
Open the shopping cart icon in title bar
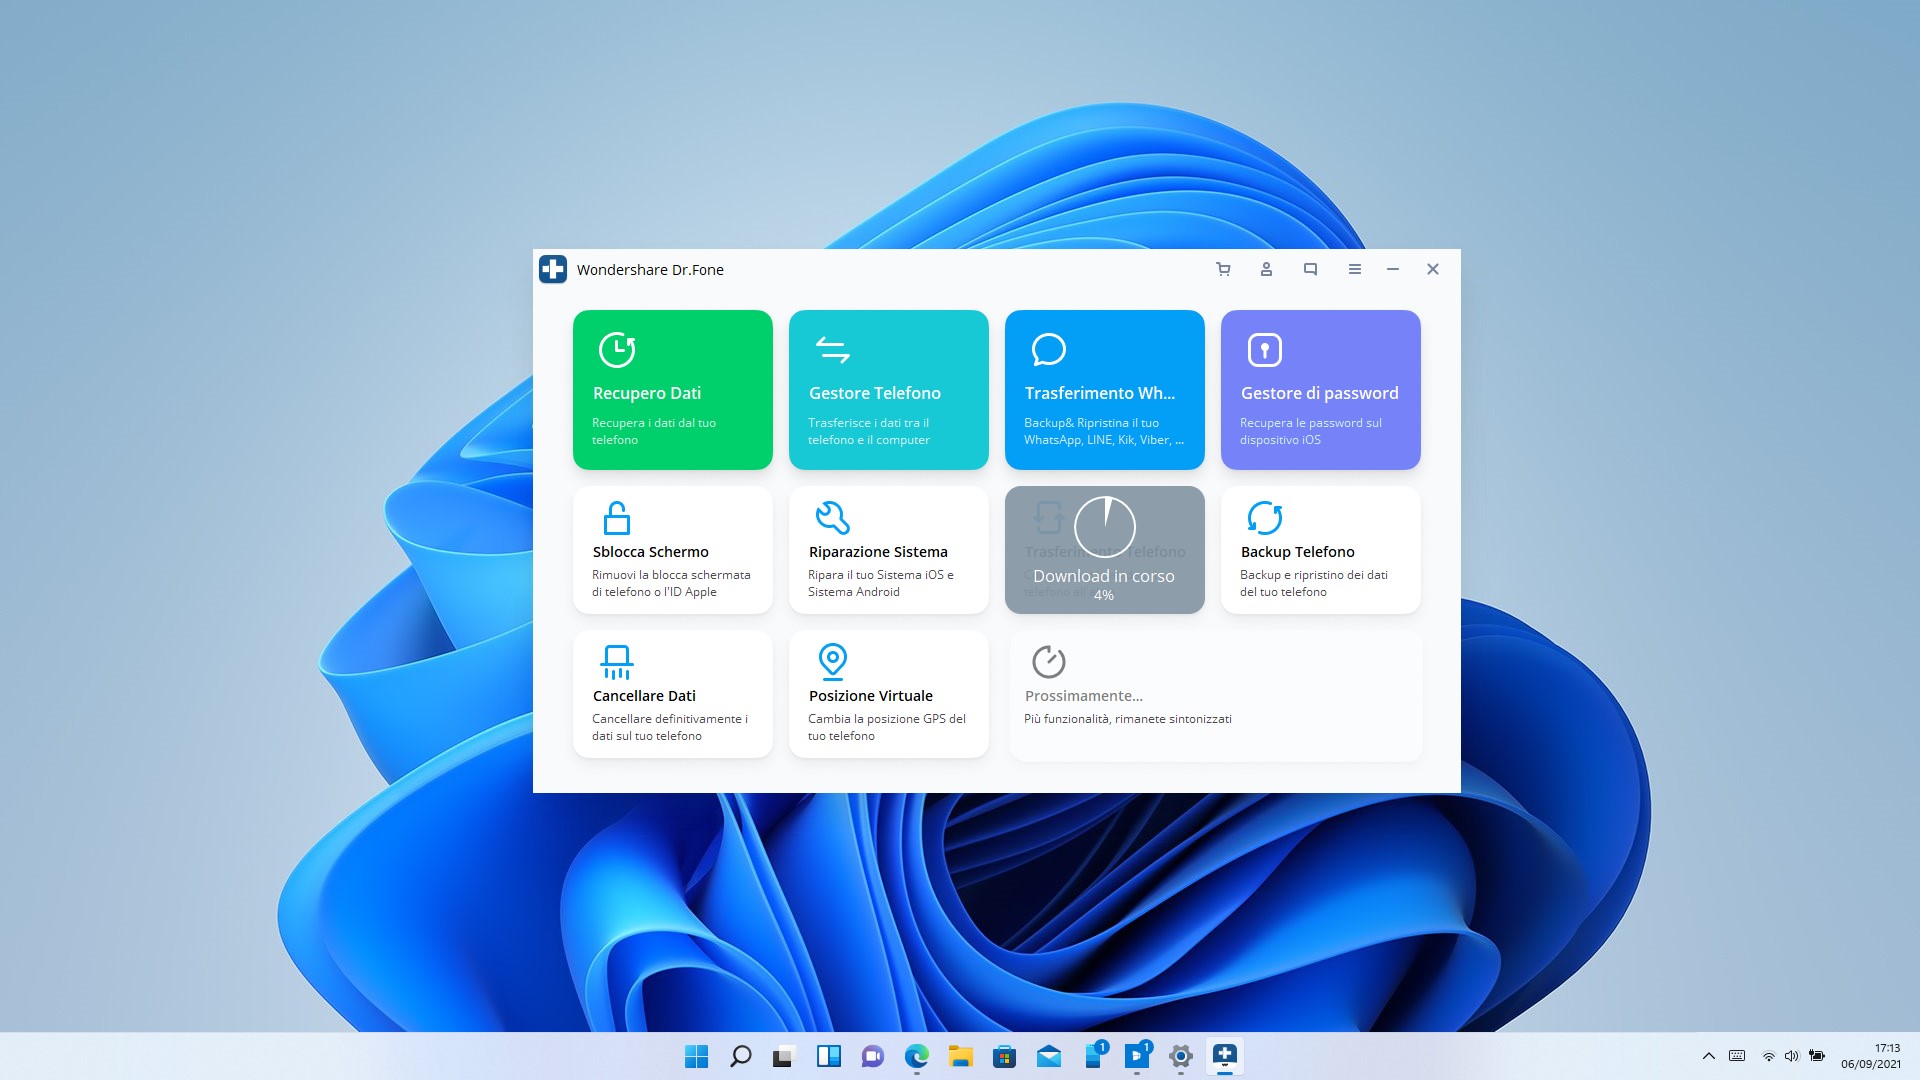(x=1222, y=269)
